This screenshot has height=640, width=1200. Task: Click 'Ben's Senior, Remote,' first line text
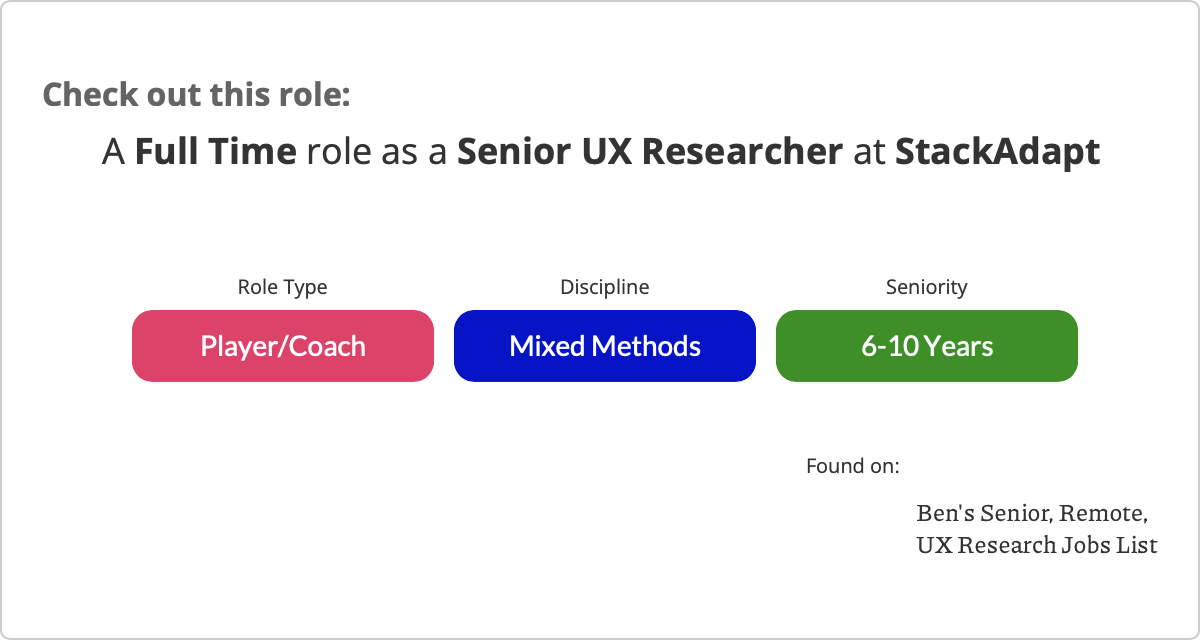(x=1031, y=513)
